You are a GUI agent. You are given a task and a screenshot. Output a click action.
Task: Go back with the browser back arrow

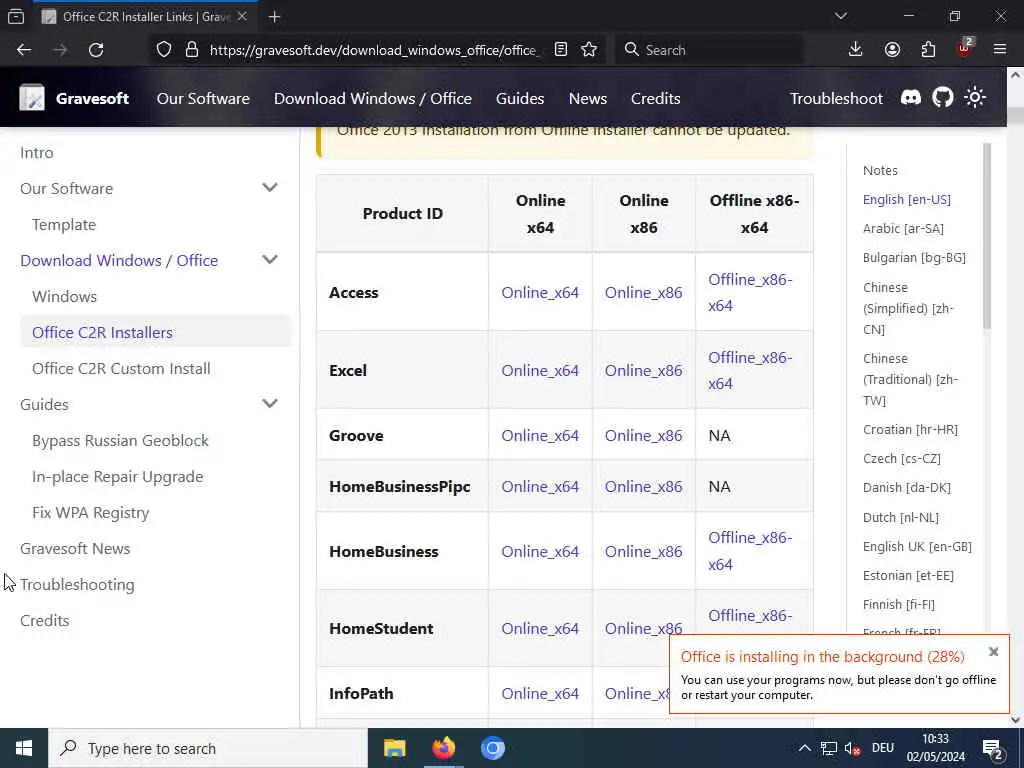tap(24, 50)
